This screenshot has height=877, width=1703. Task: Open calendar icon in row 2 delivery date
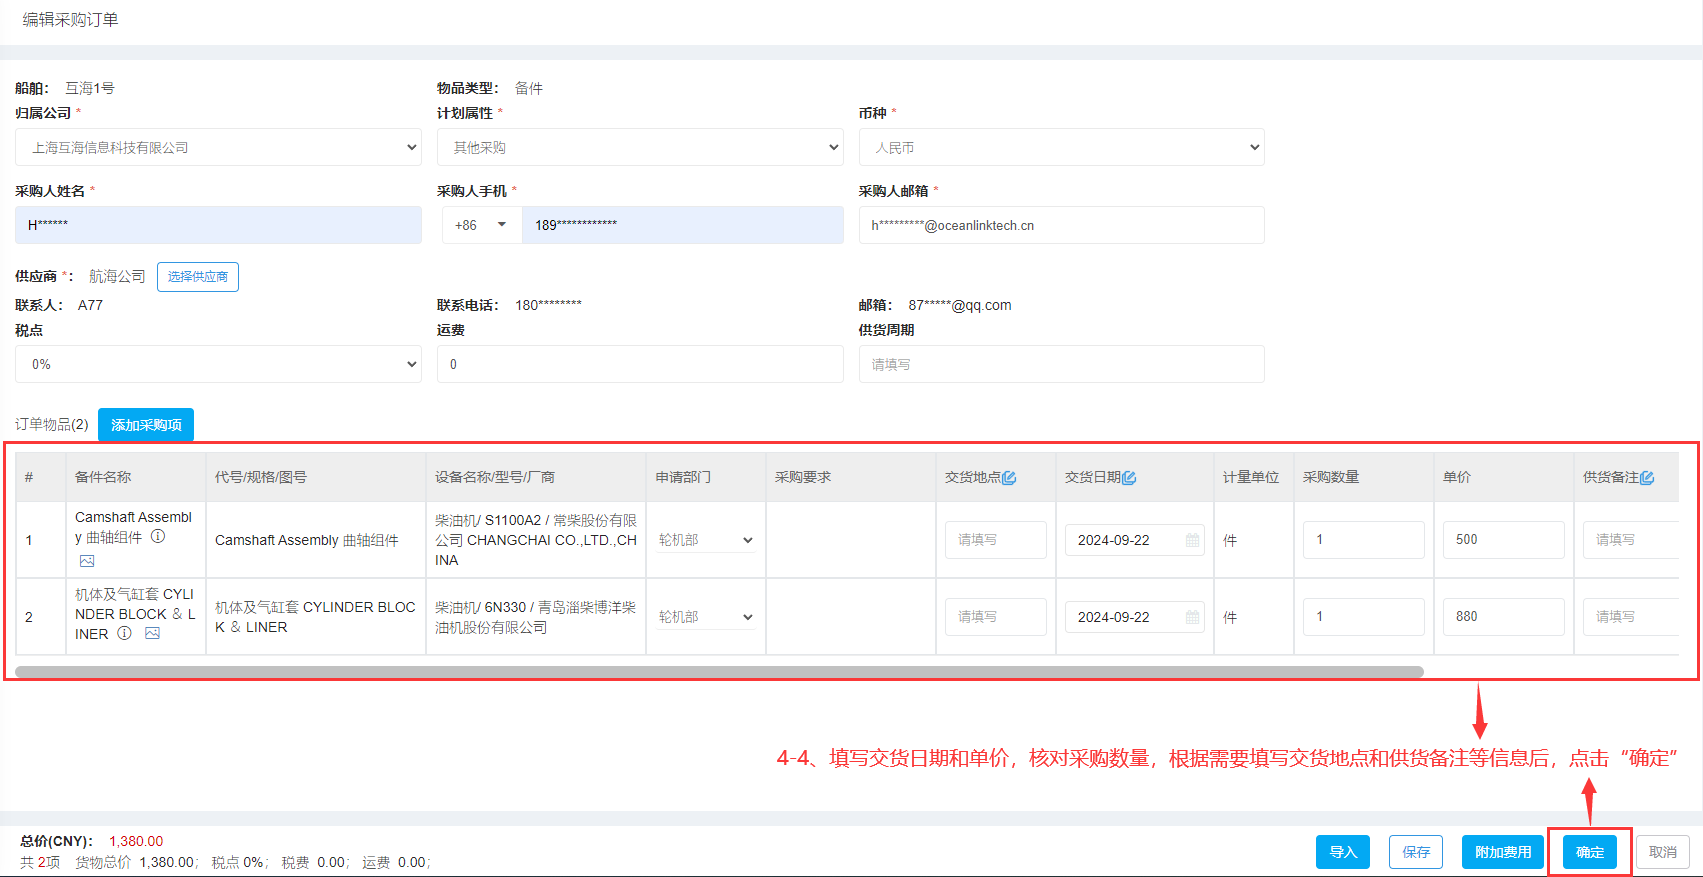point(1192,617)
